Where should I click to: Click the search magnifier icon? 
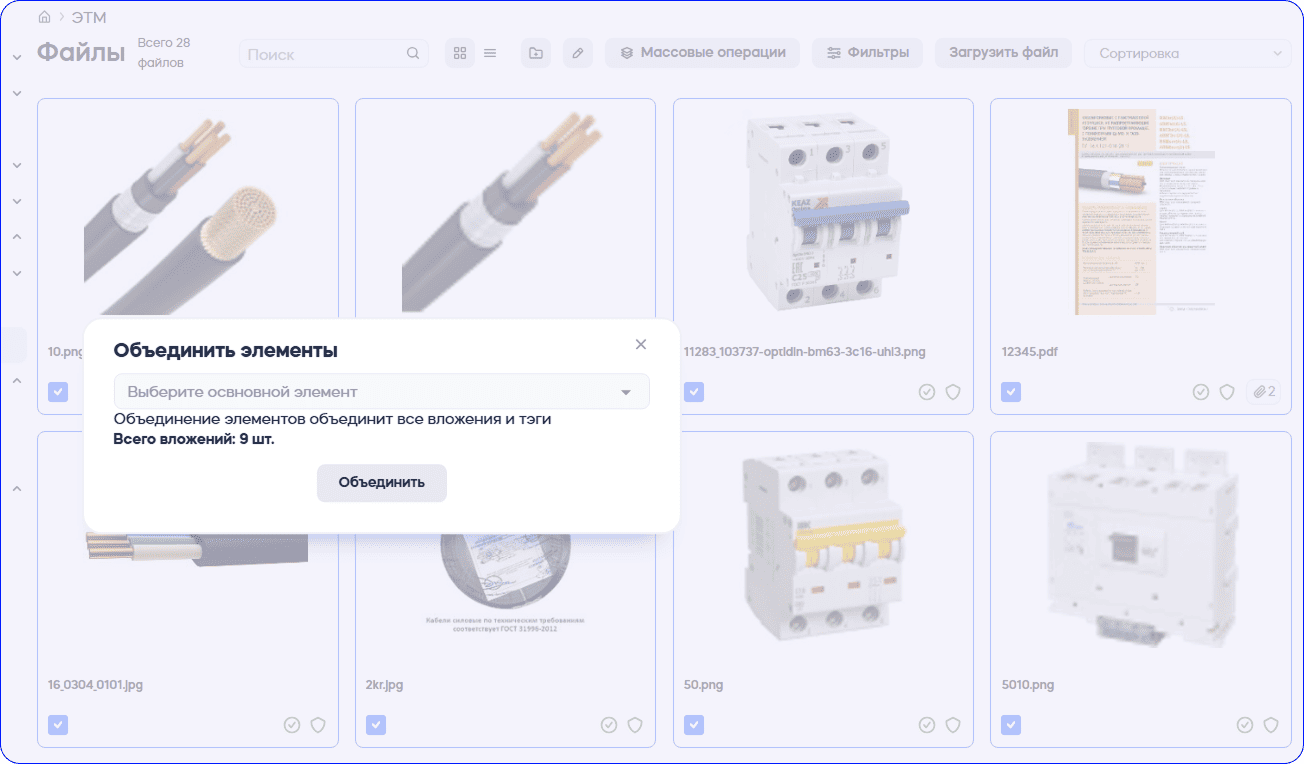click(414, 54)
